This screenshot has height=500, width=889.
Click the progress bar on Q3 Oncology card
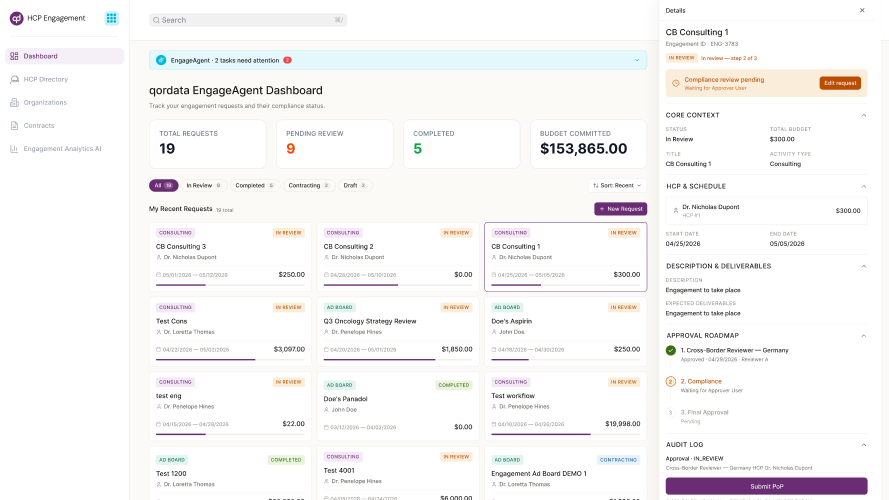(397, 359)
